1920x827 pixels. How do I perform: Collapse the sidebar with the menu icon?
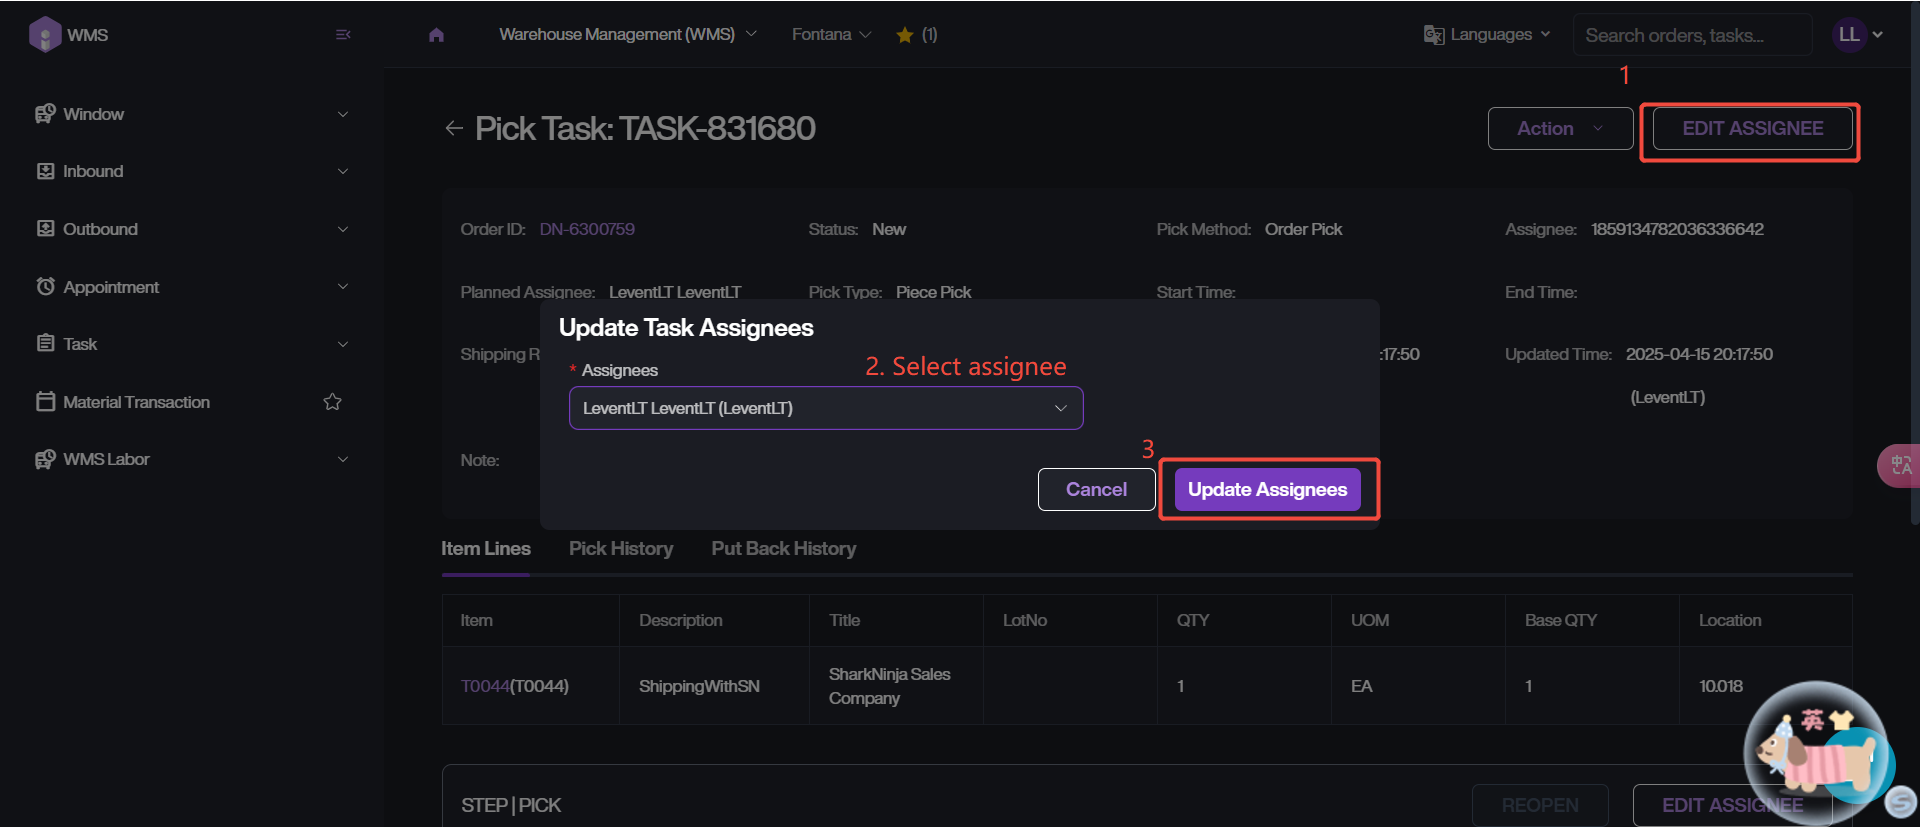pos(343,35)
